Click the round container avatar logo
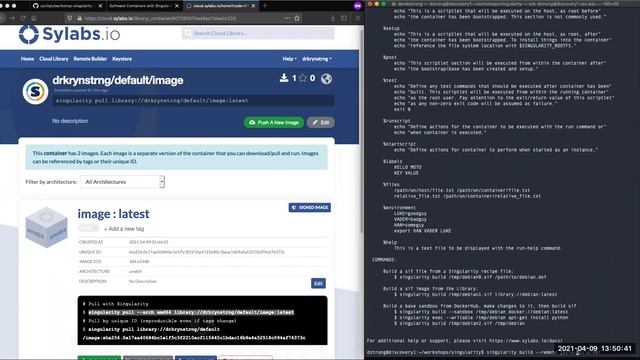The height and width of the screenshot is (360, 640). pos(36,91)
